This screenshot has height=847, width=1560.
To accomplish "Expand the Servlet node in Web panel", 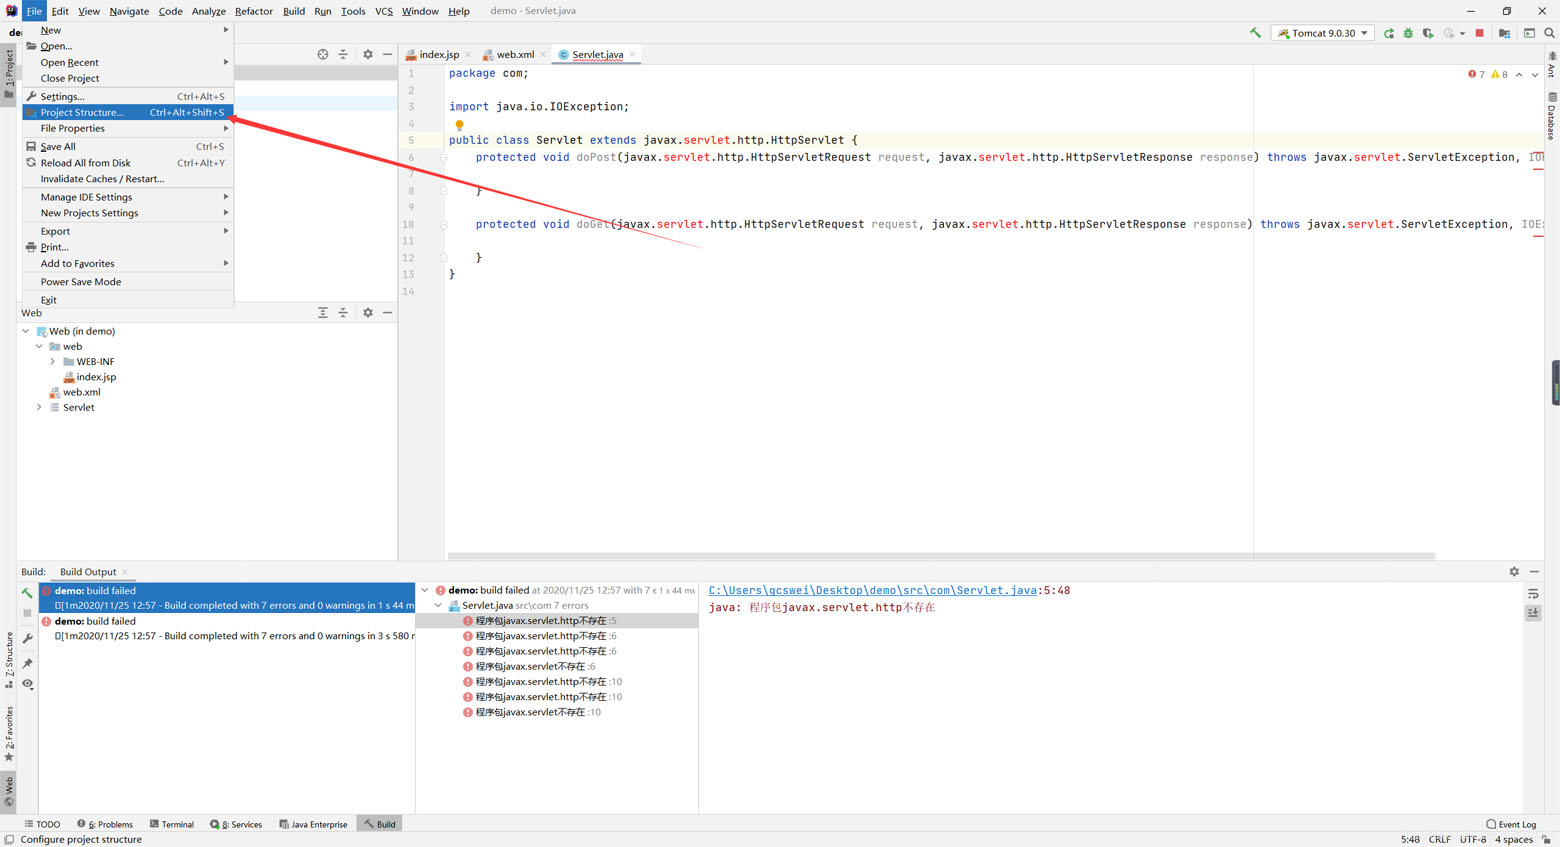I will click(x=40, y=408).
